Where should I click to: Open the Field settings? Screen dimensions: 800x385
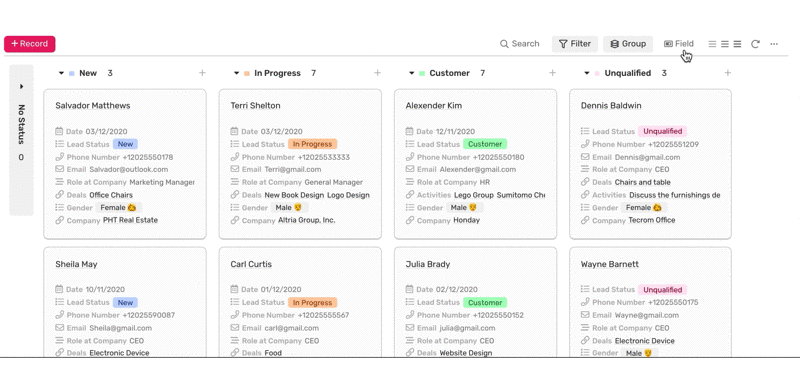(x=679, y=44)
